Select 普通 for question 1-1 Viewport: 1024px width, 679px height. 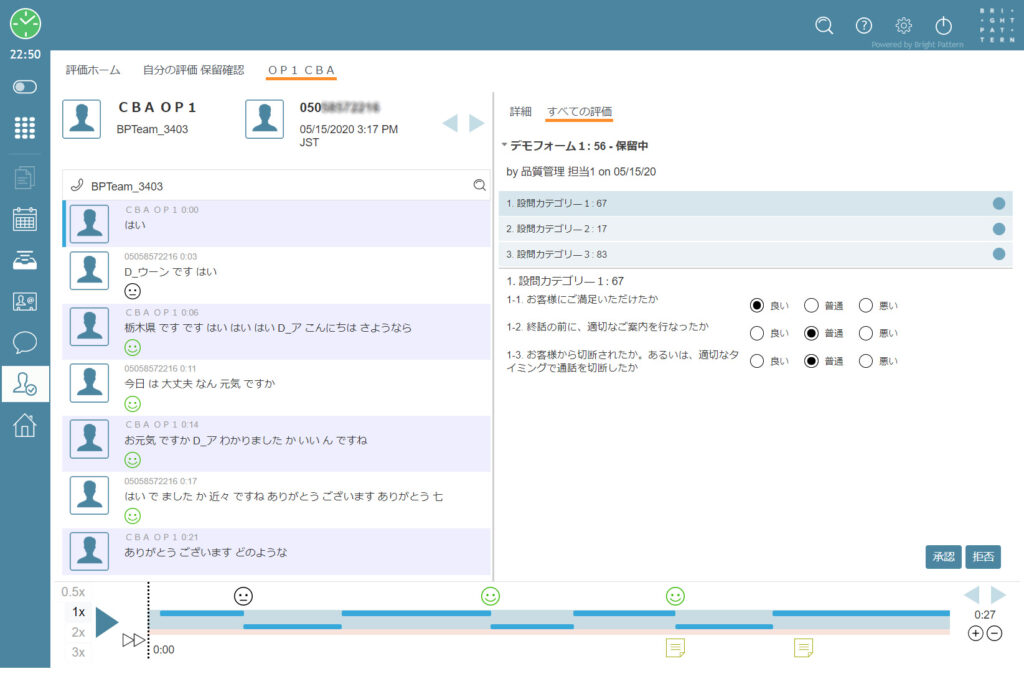(811, 306)
